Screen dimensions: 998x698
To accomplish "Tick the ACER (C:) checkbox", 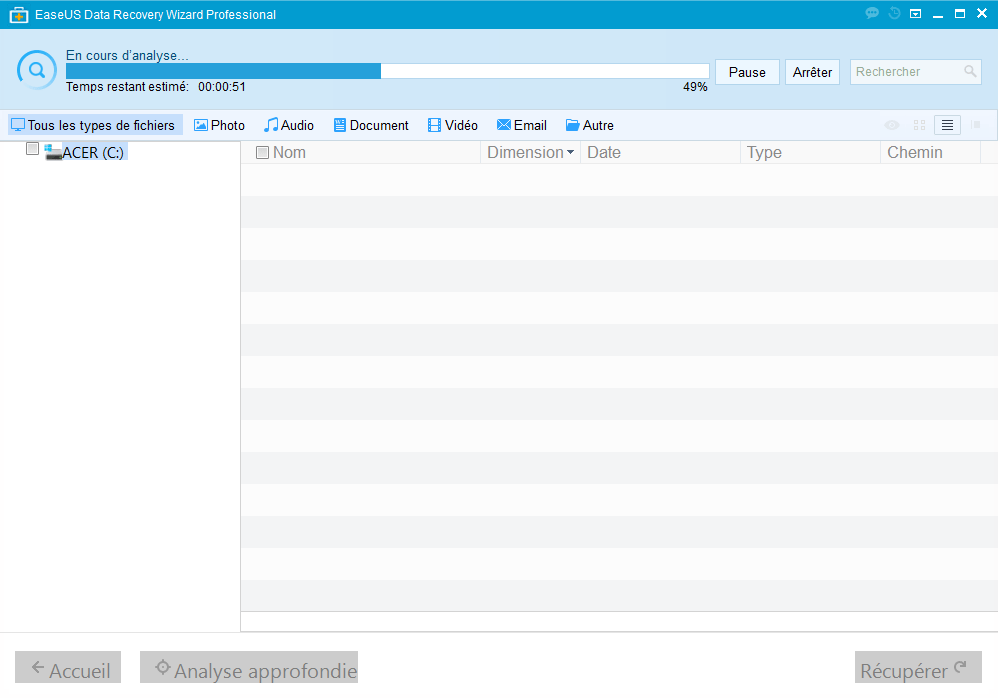I will pos(32,149).
